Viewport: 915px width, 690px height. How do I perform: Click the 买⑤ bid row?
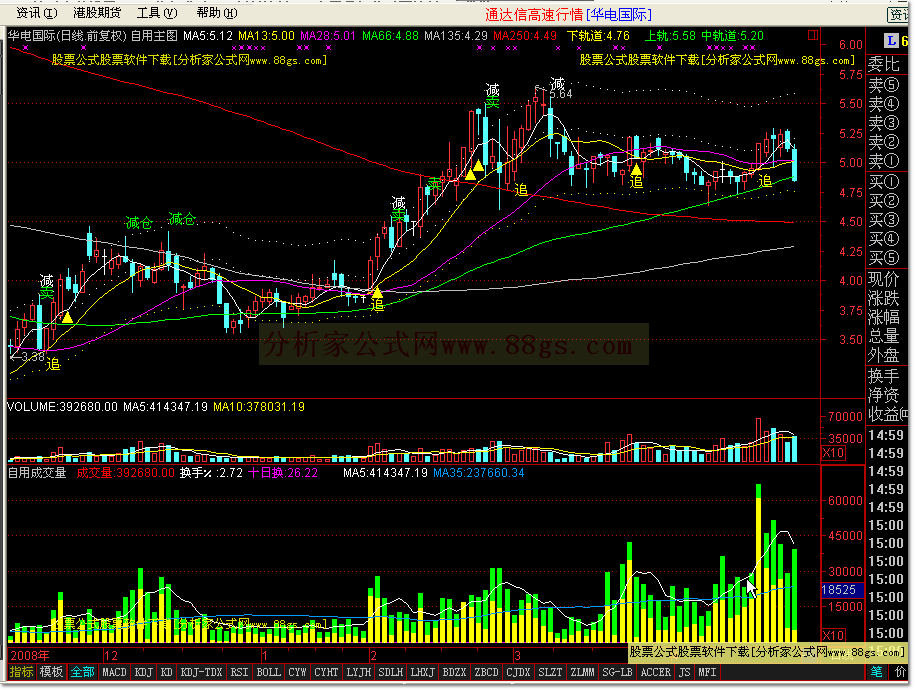pyautogui.click(x=884, y=257)
